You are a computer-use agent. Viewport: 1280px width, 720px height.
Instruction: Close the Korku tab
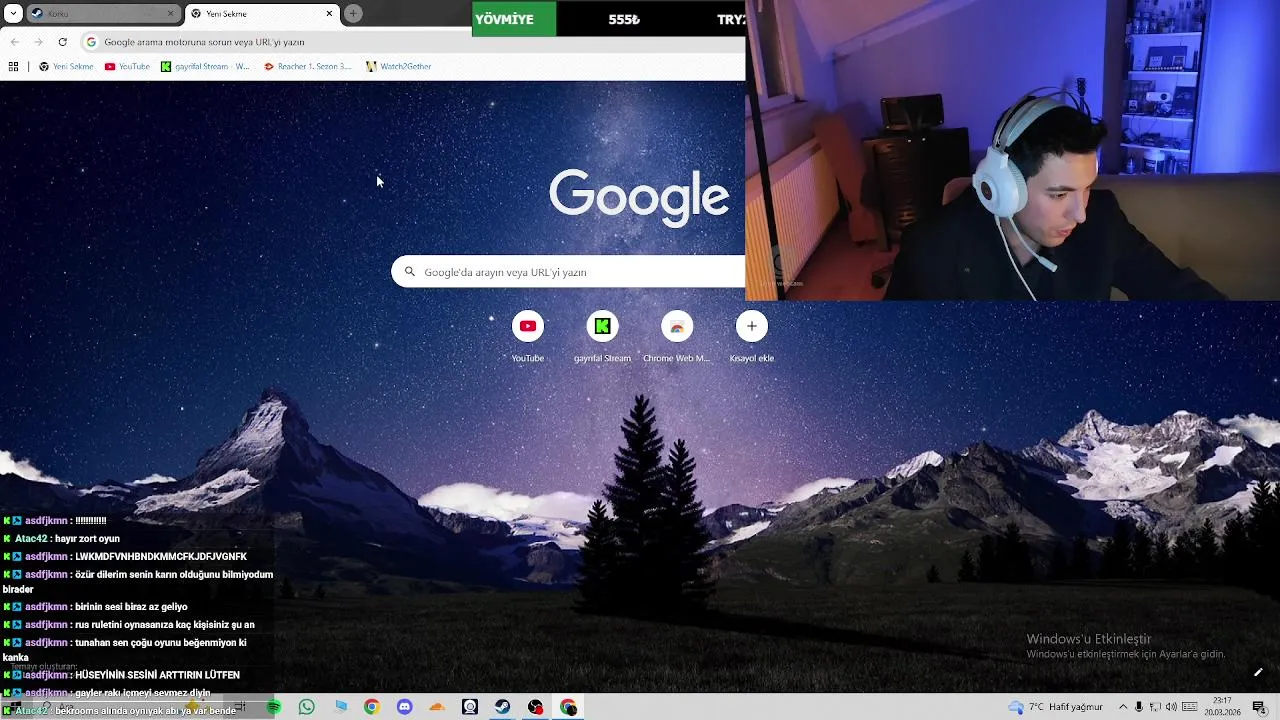tap(170, 13)
